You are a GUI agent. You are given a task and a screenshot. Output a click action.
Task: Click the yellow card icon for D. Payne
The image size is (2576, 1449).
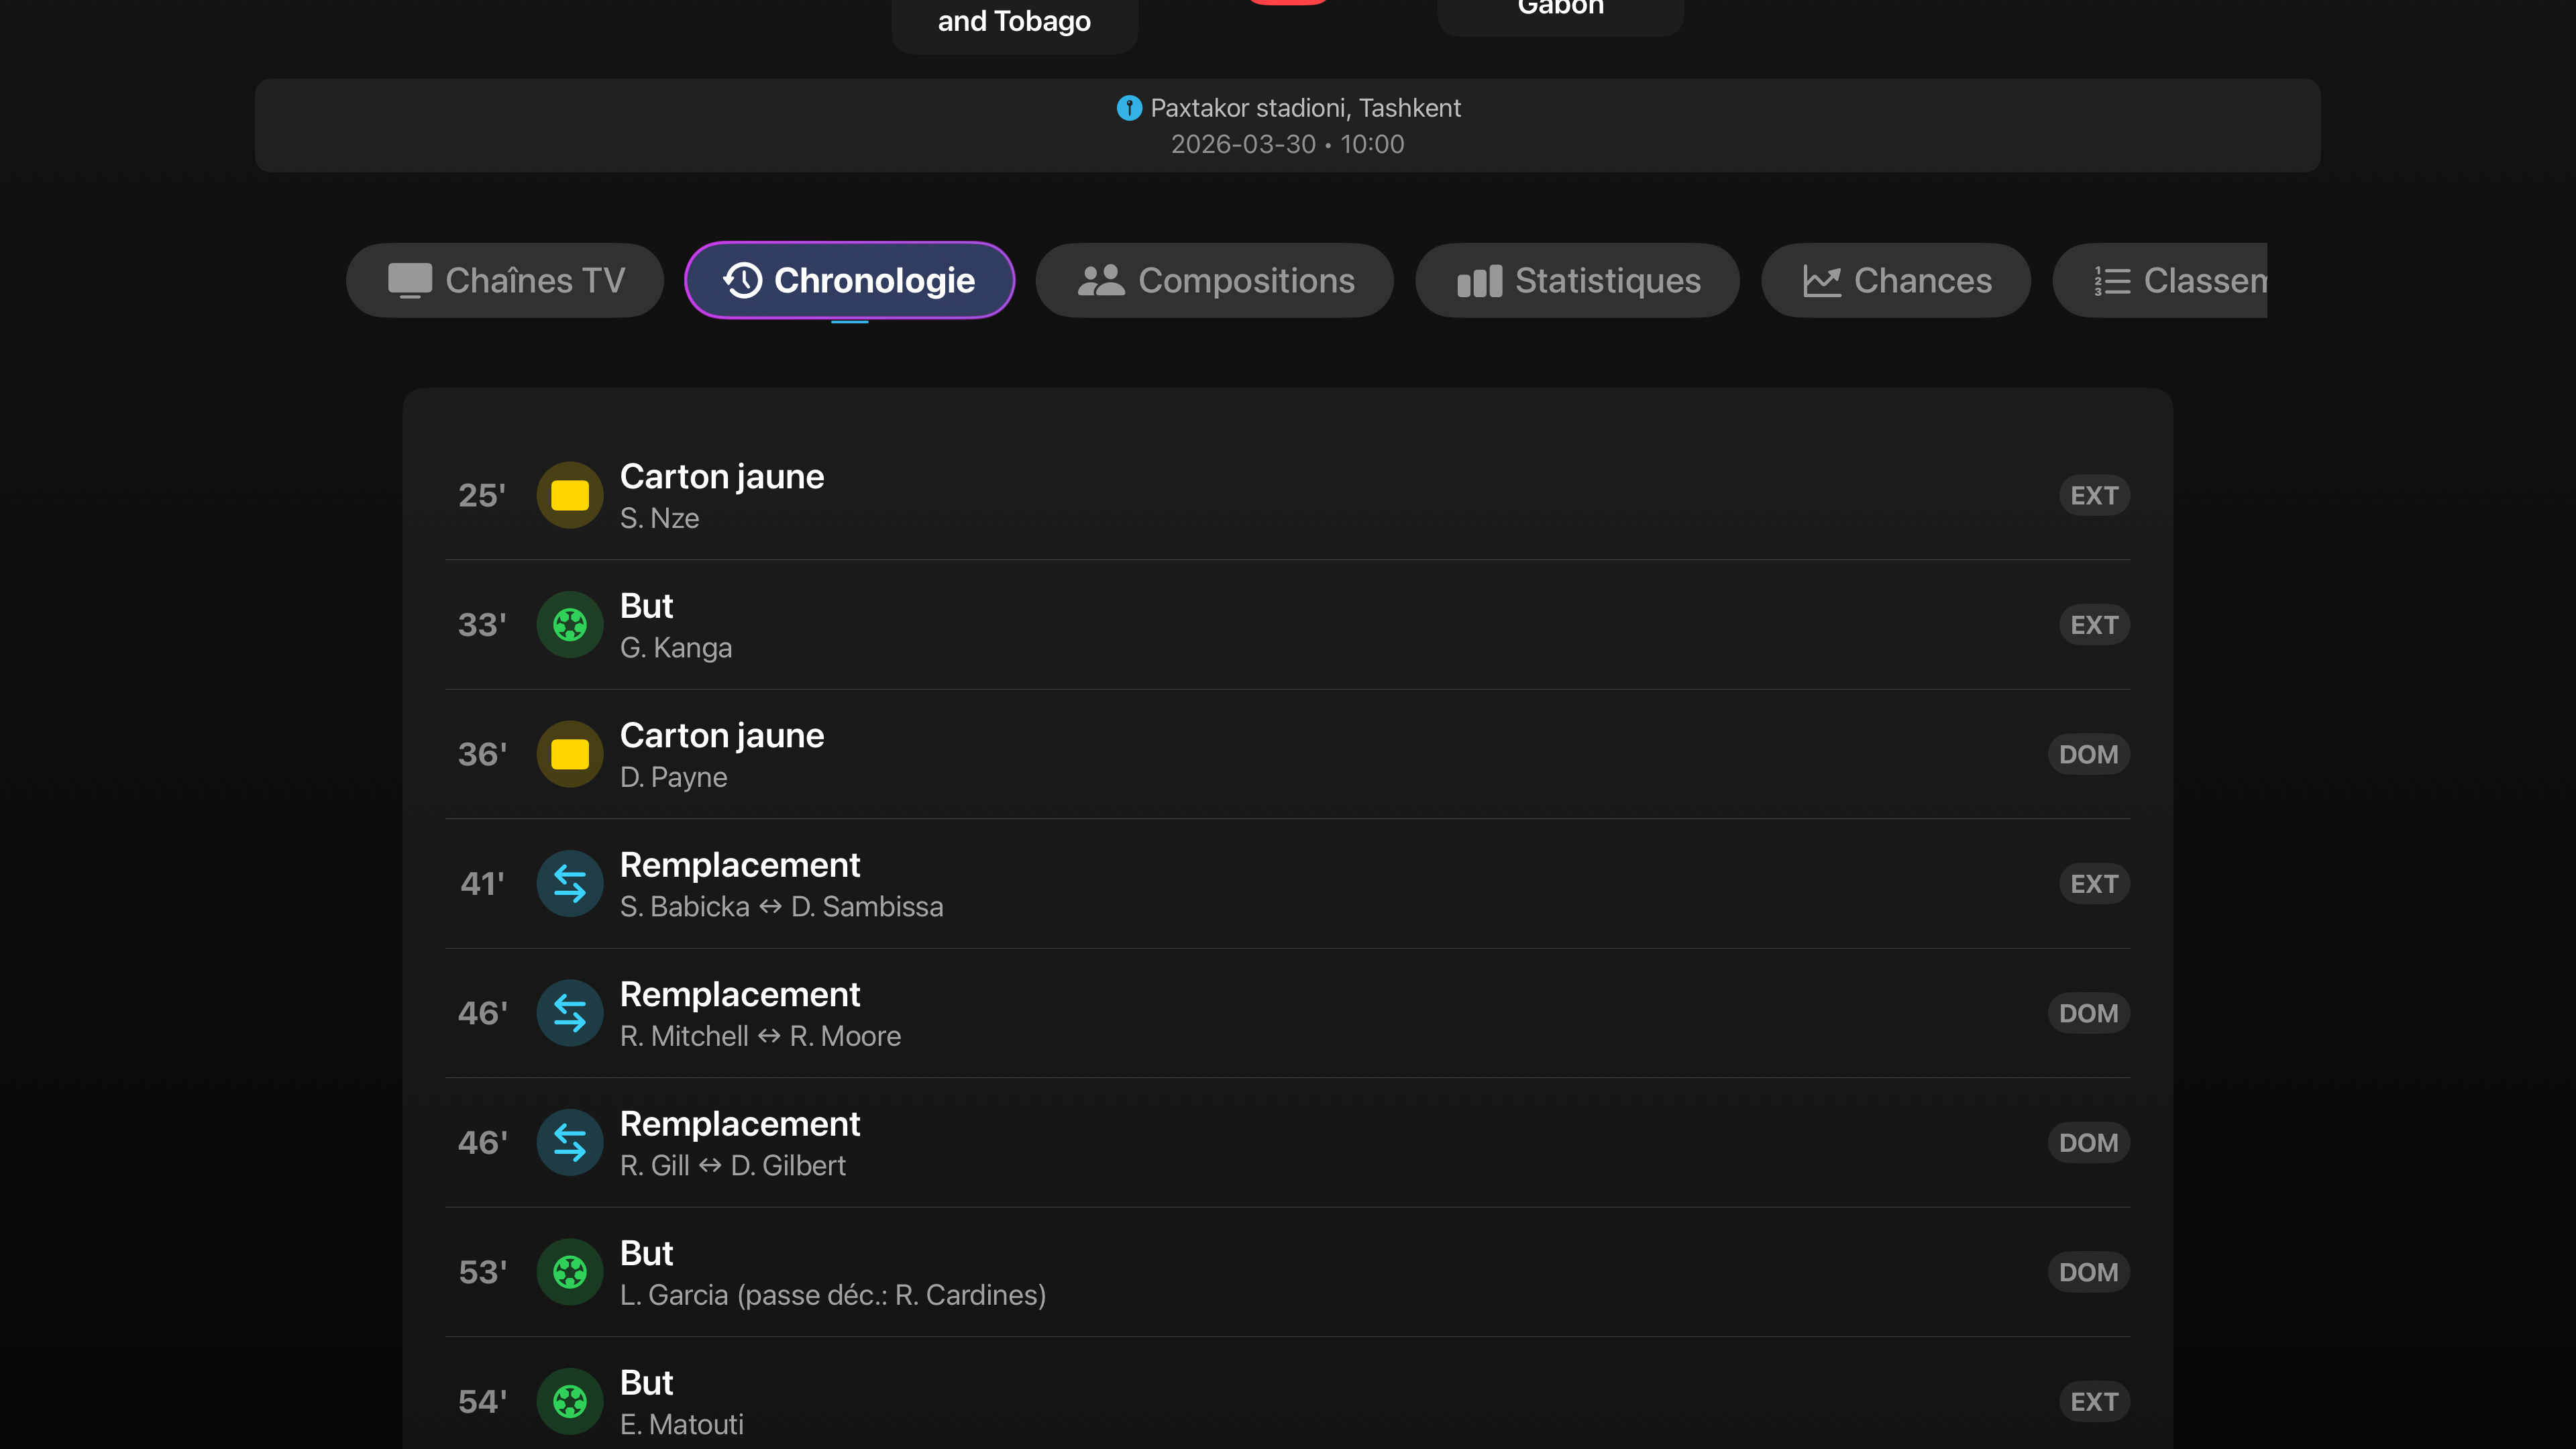click(569, 754)
